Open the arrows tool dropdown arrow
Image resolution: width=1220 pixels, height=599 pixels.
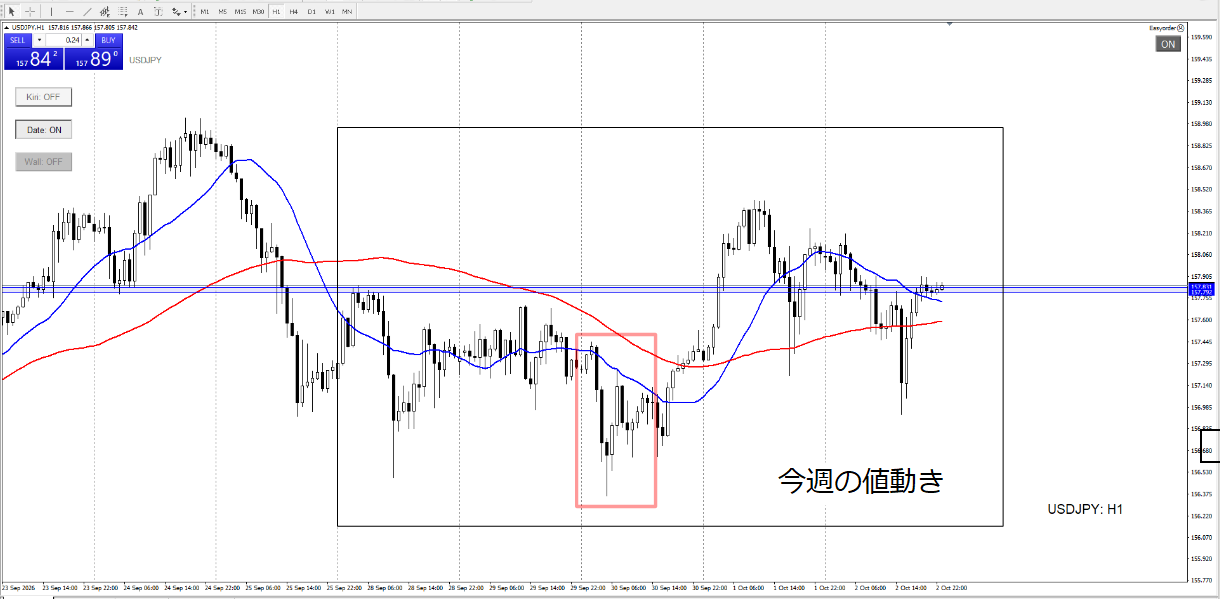pos(186,12)
